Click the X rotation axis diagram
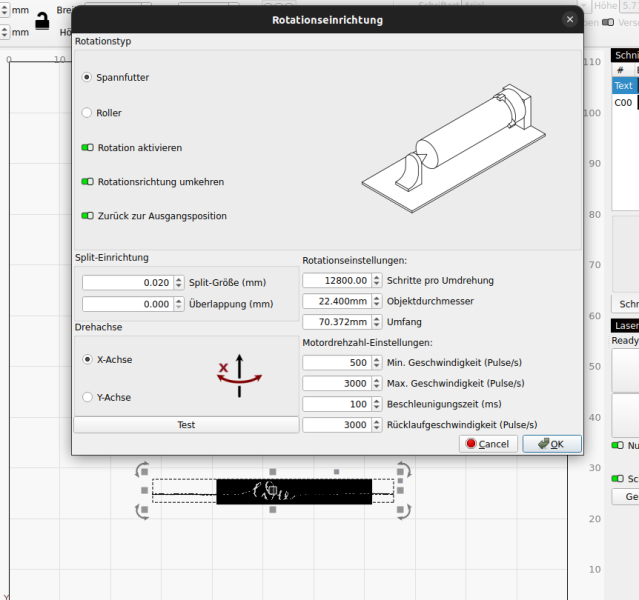The height and width of the screenshot is (600, 639). pos(239,375)
